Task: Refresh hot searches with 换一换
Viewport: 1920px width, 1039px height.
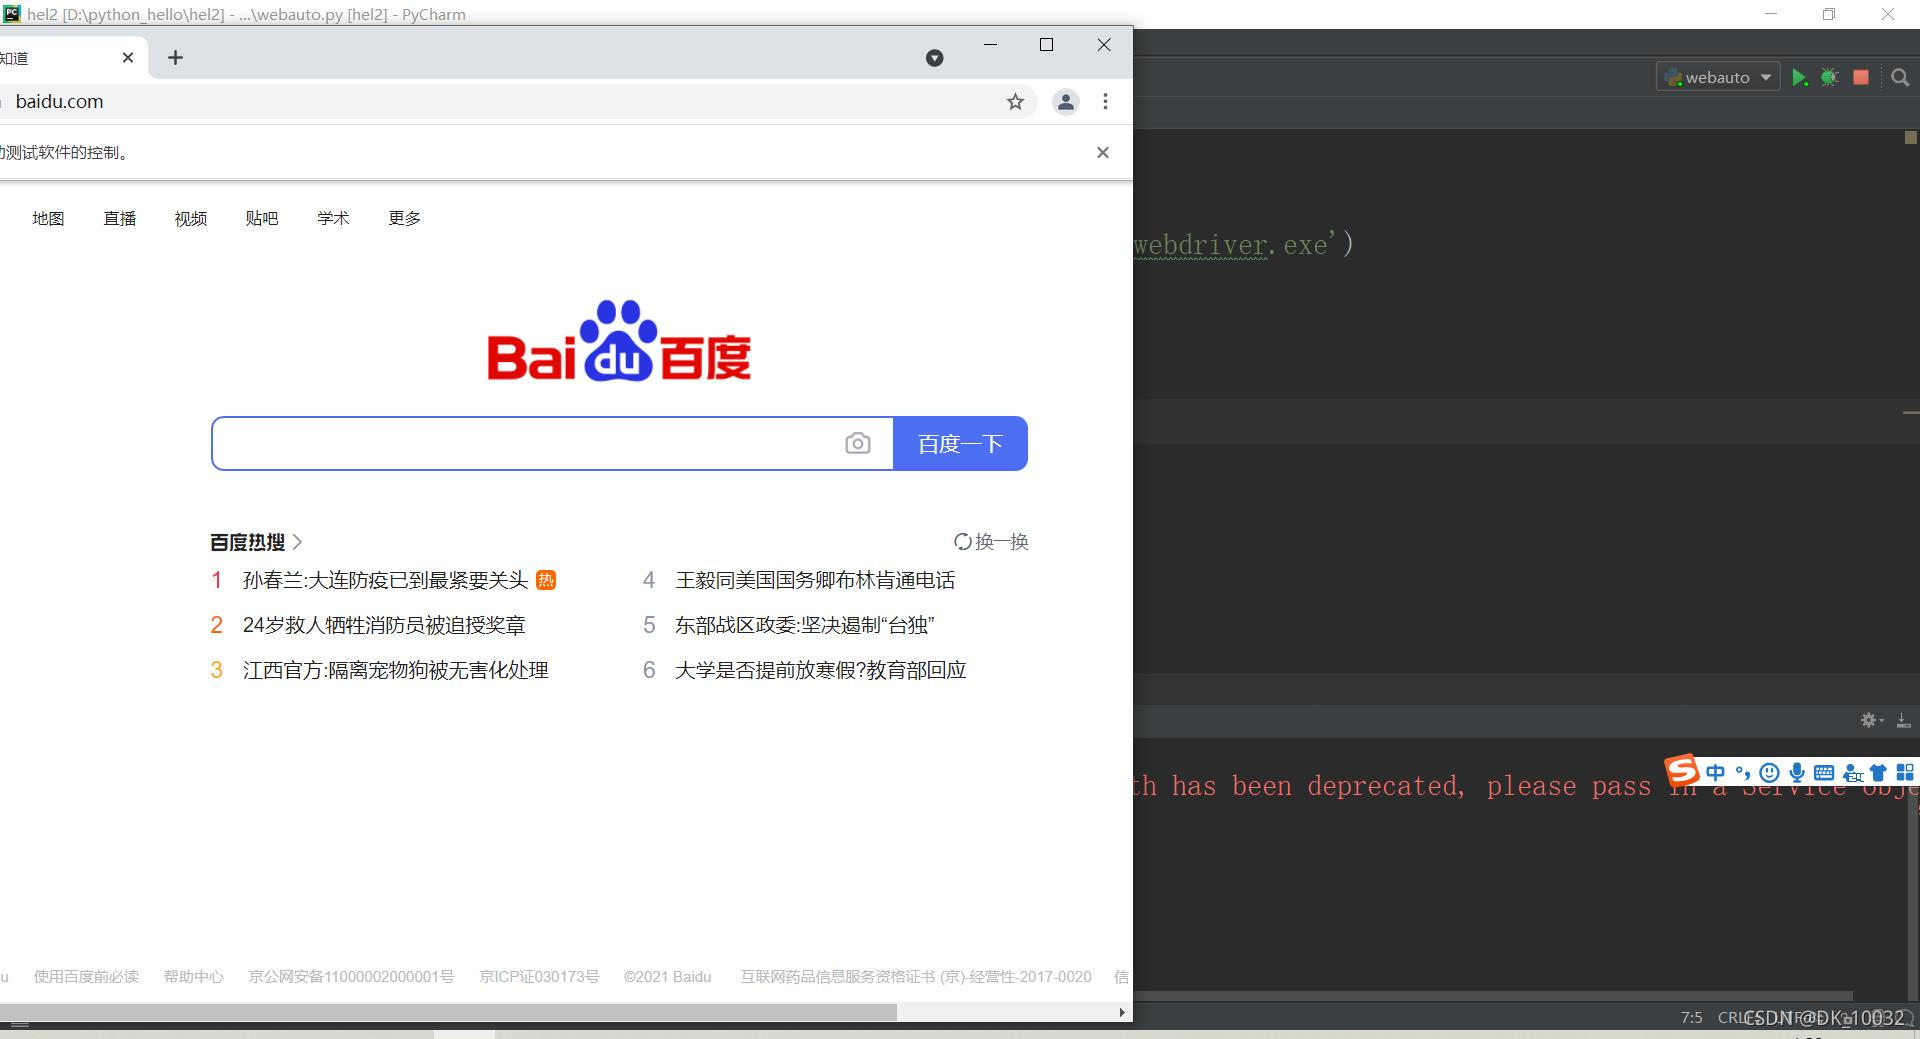Action: [x=991, y=541]
